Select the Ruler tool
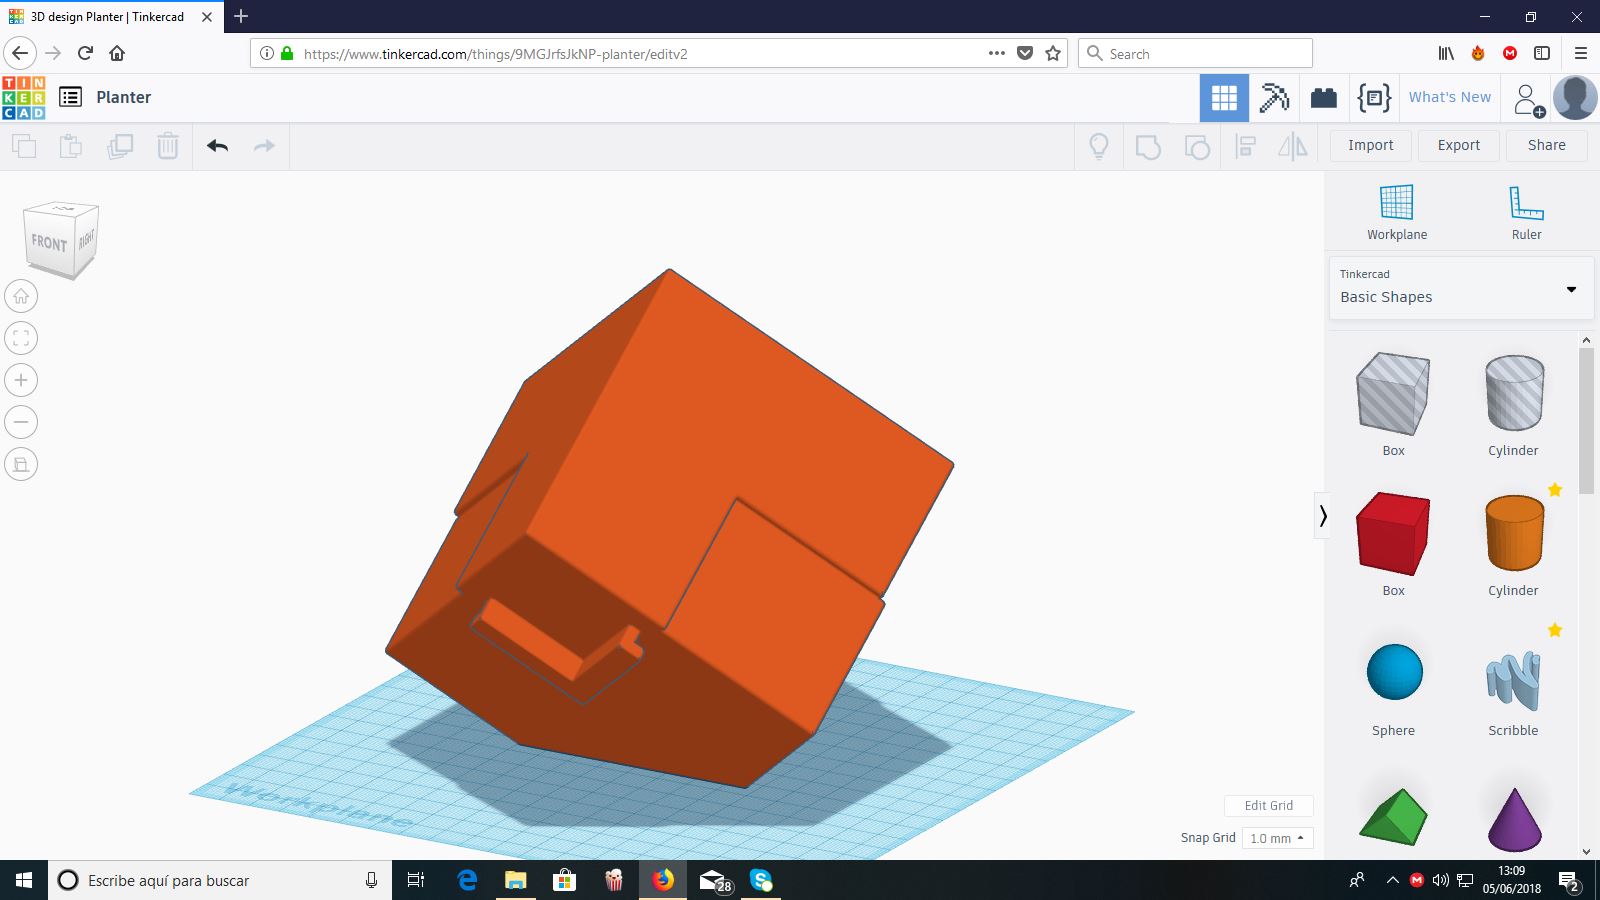The height and width of the screenshot is (900, 1600). click(x=1526, y=212)
